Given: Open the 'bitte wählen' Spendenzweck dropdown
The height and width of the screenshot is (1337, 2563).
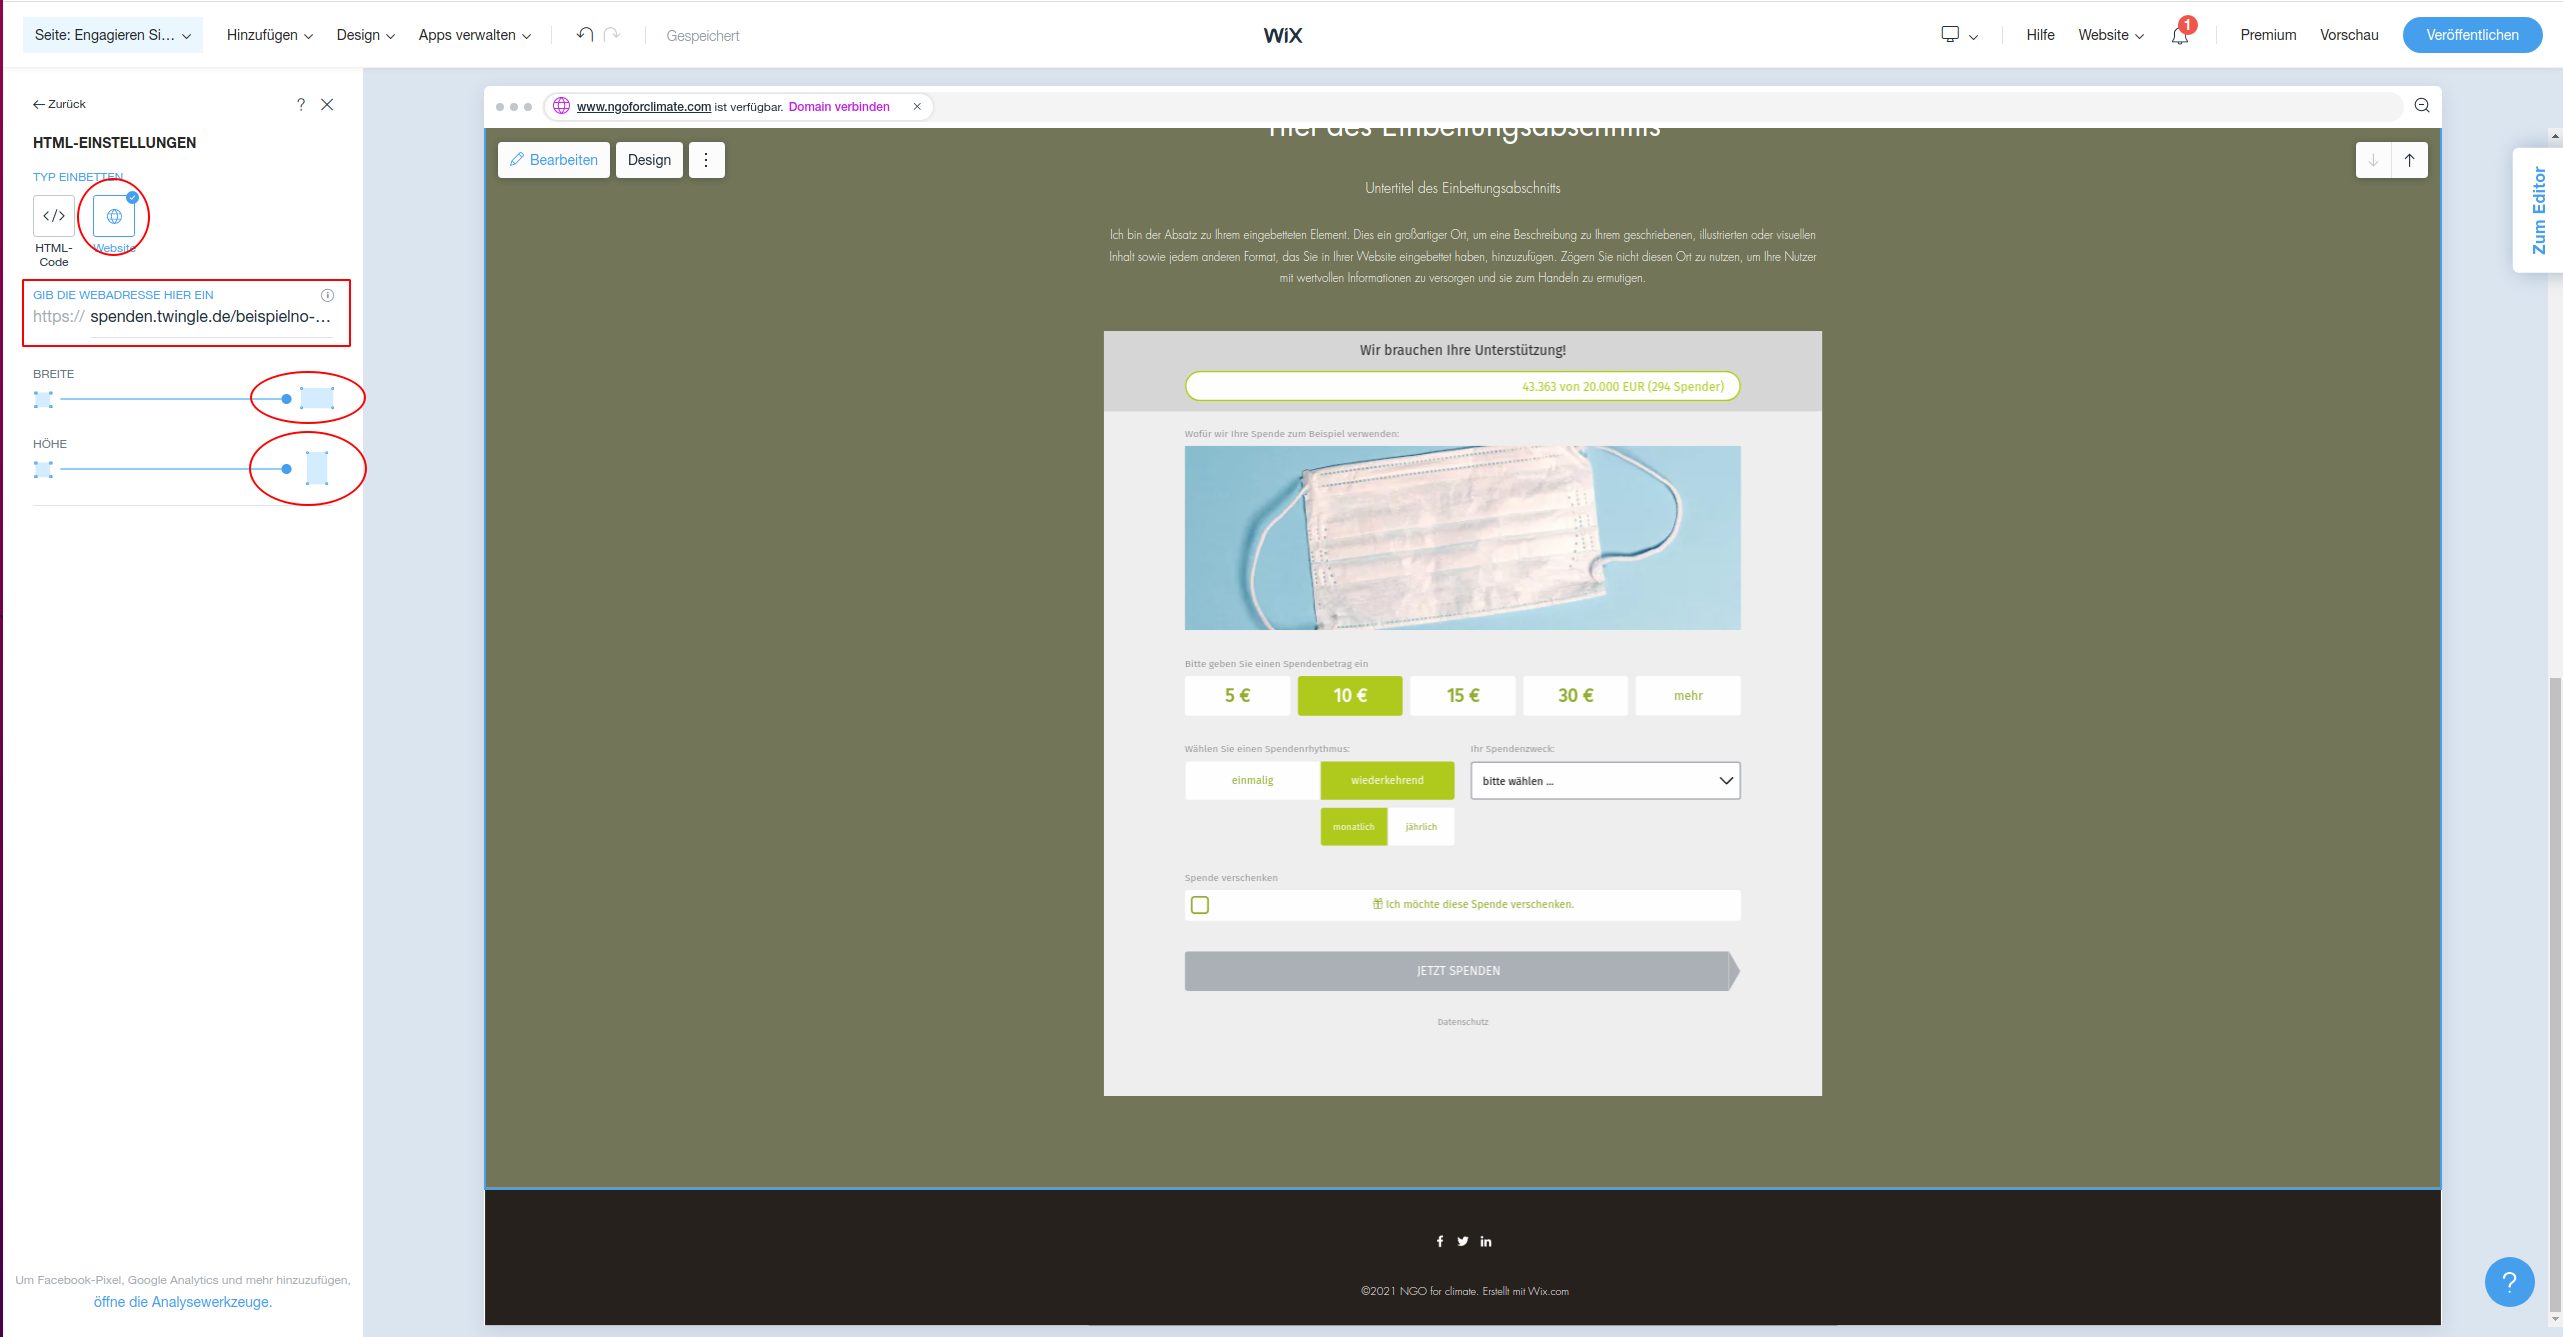Looking at the screenshot, I should (1605, 781).
